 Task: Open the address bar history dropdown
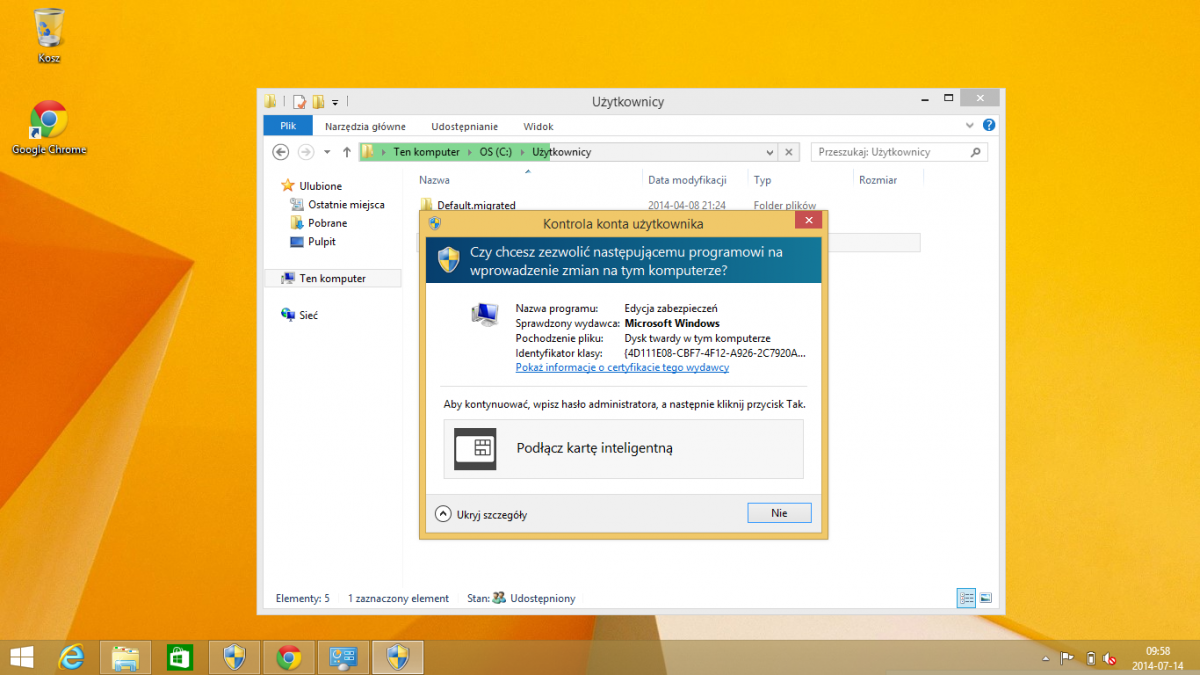tap(769, 152)
